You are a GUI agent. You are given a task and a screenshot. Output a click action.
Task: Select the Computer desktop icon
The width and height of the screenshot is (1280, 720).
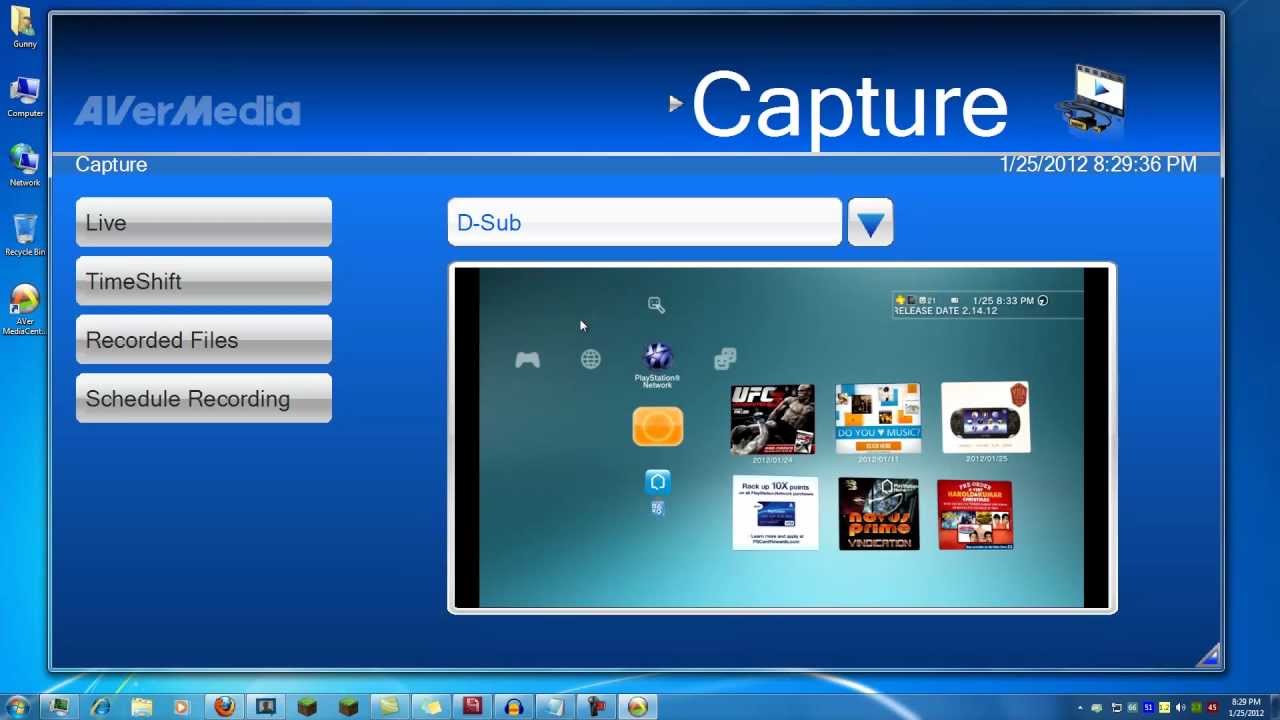pyautogui.click(x=24, y=96)
